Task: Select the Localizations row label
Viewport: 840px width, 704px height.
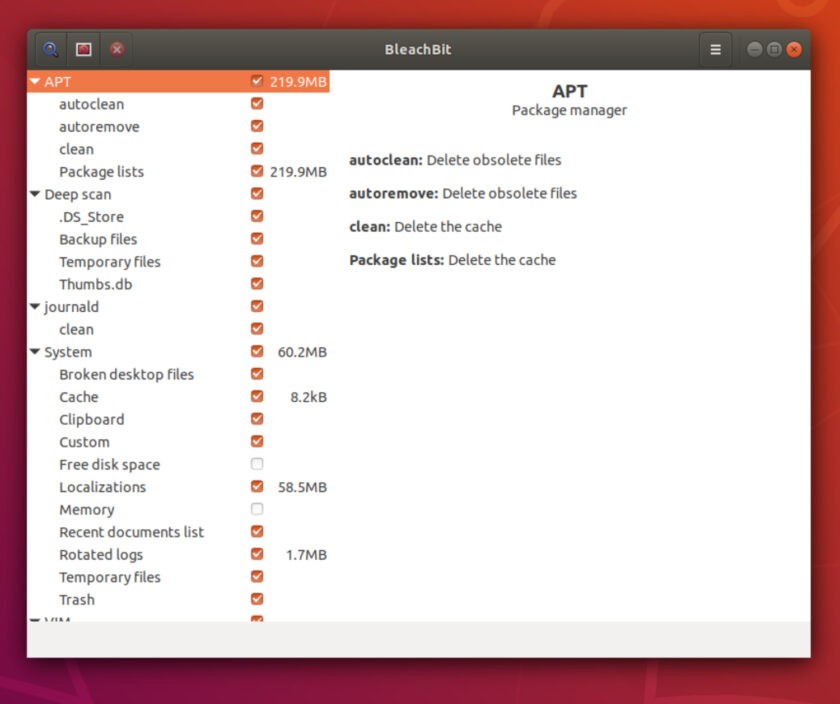Action: coord(102,487)
